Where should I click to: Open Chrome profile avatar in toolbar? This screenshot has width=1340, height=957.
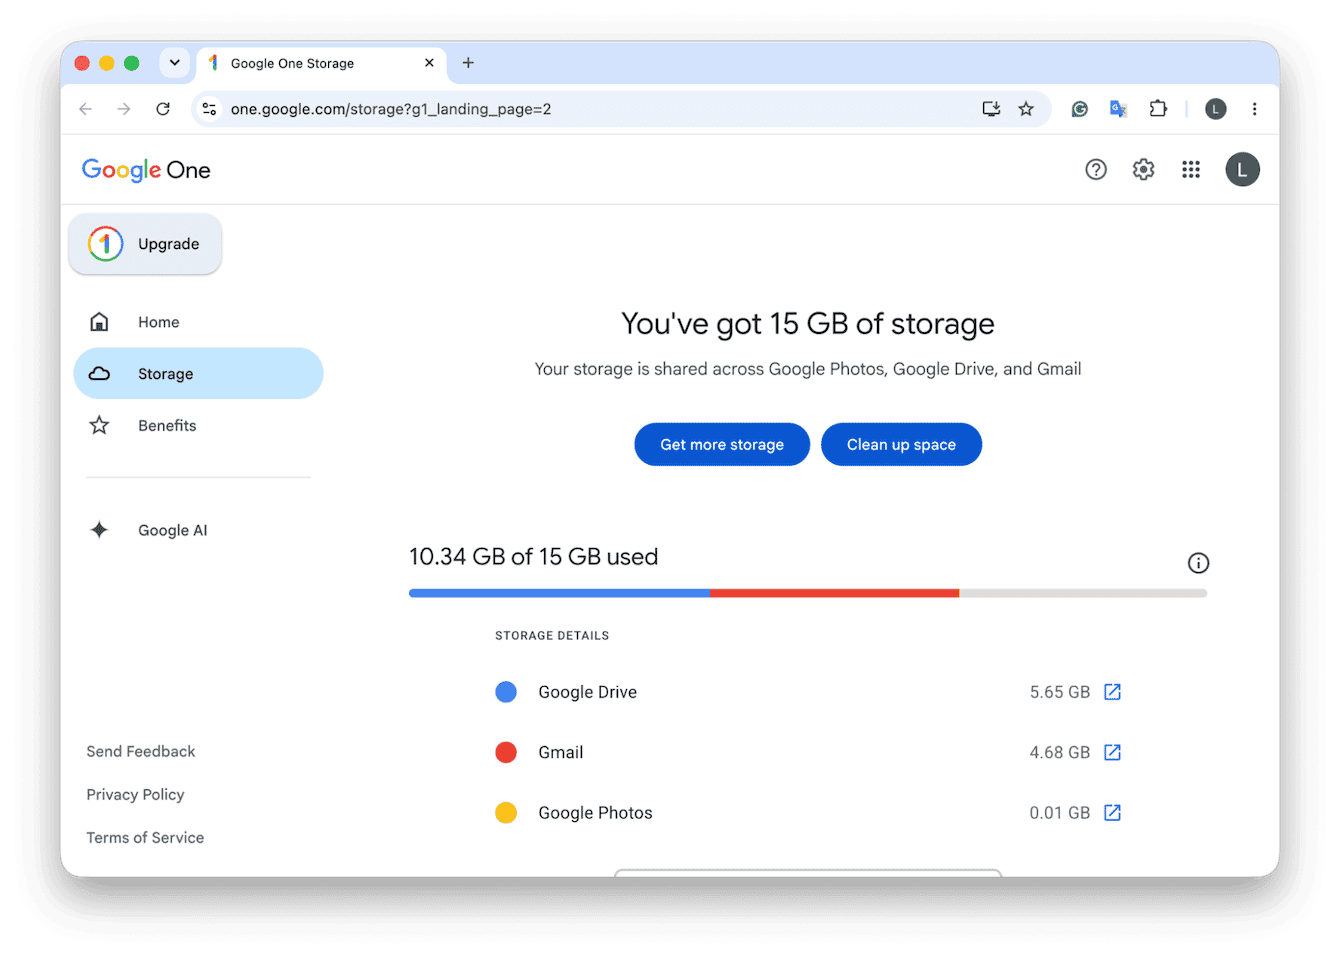point(1215,109)
